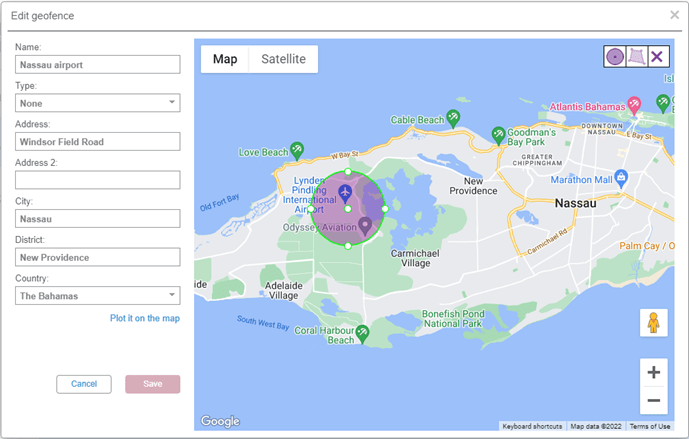
Task: Click the Odyssey Aviation location pin
Action: coord(365,226)
